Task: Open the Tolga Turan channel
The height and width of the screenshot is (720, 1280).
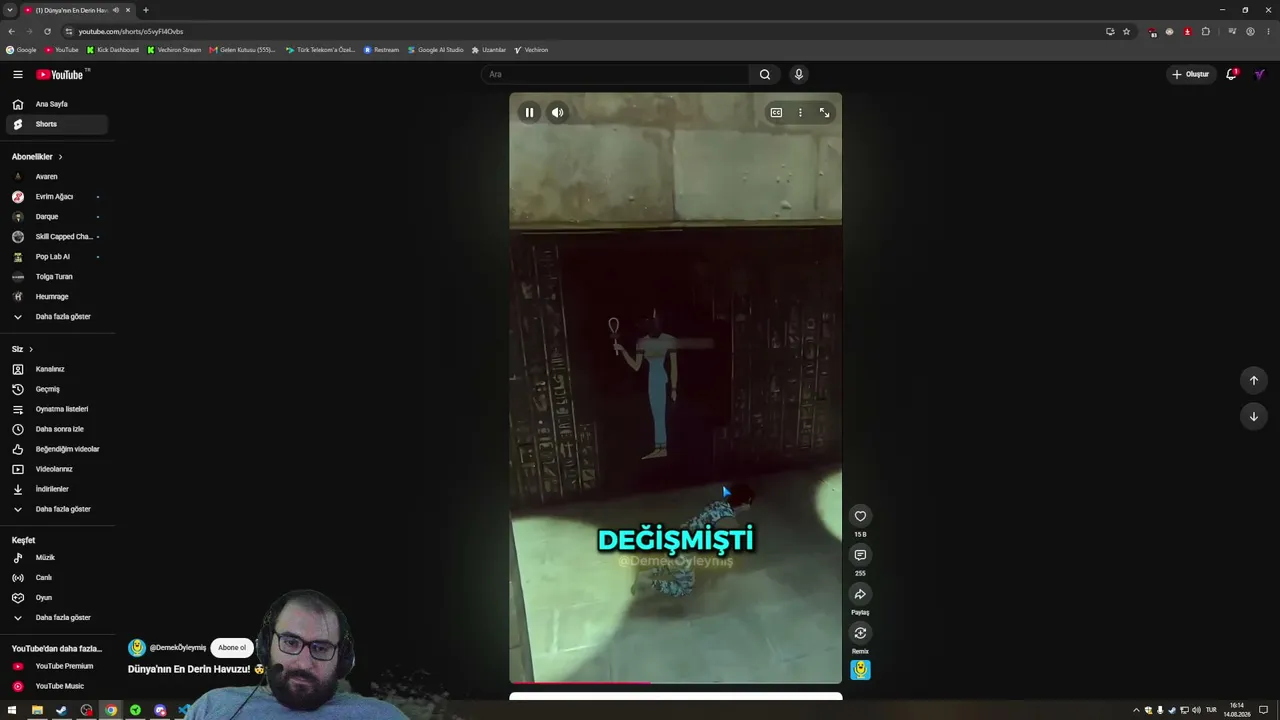Action: [57, 277]
